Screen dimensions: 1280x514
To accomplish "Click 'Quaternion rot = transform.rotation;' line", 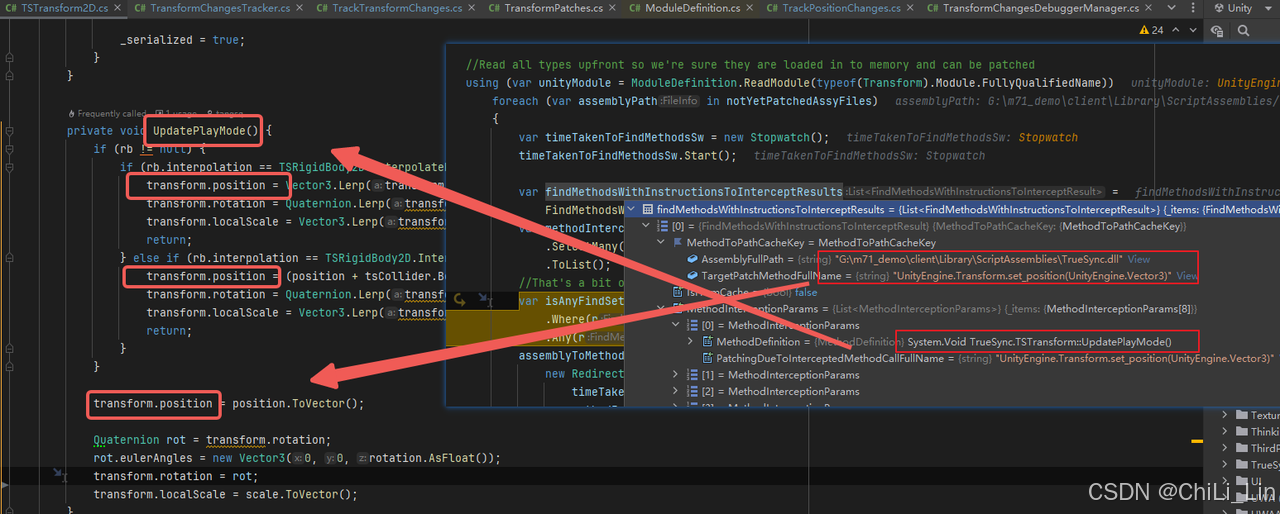I will point(212,440).
